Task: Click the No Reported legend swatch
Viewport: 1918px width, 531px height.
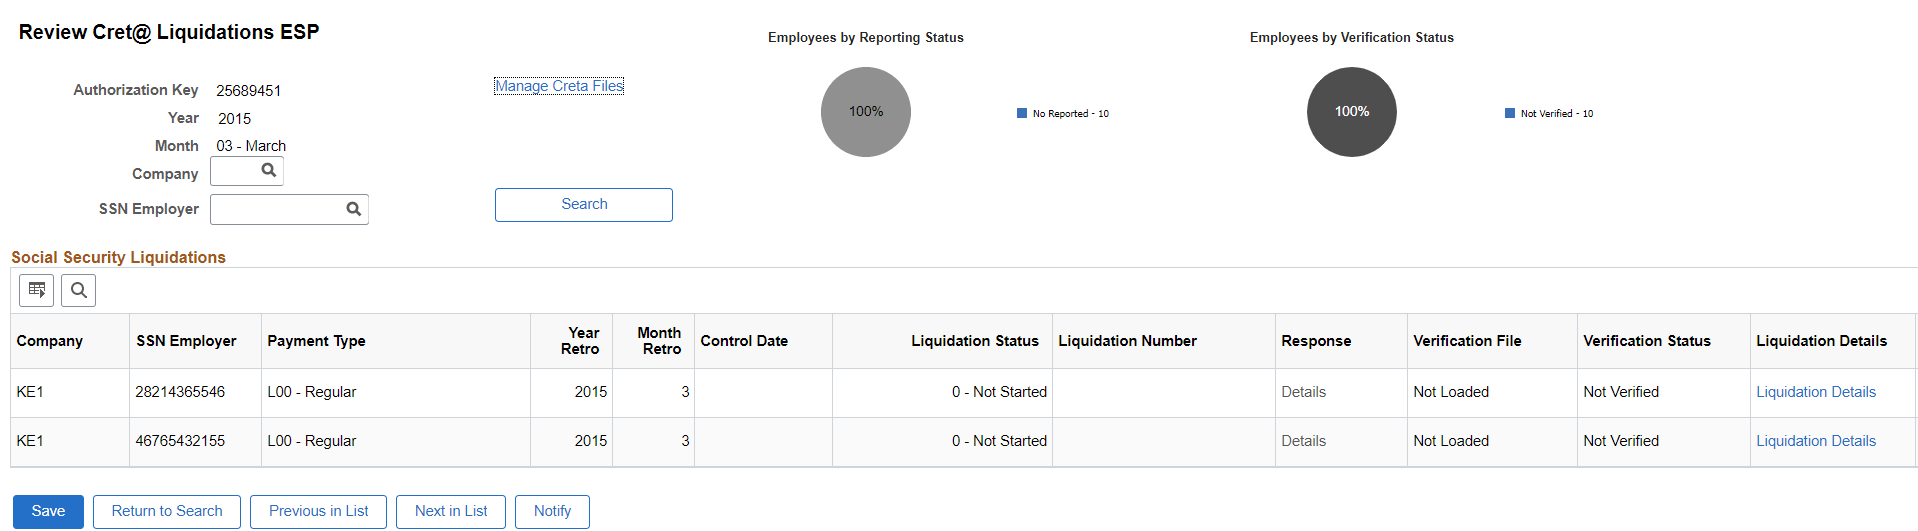Action: tap(1022, 113)
